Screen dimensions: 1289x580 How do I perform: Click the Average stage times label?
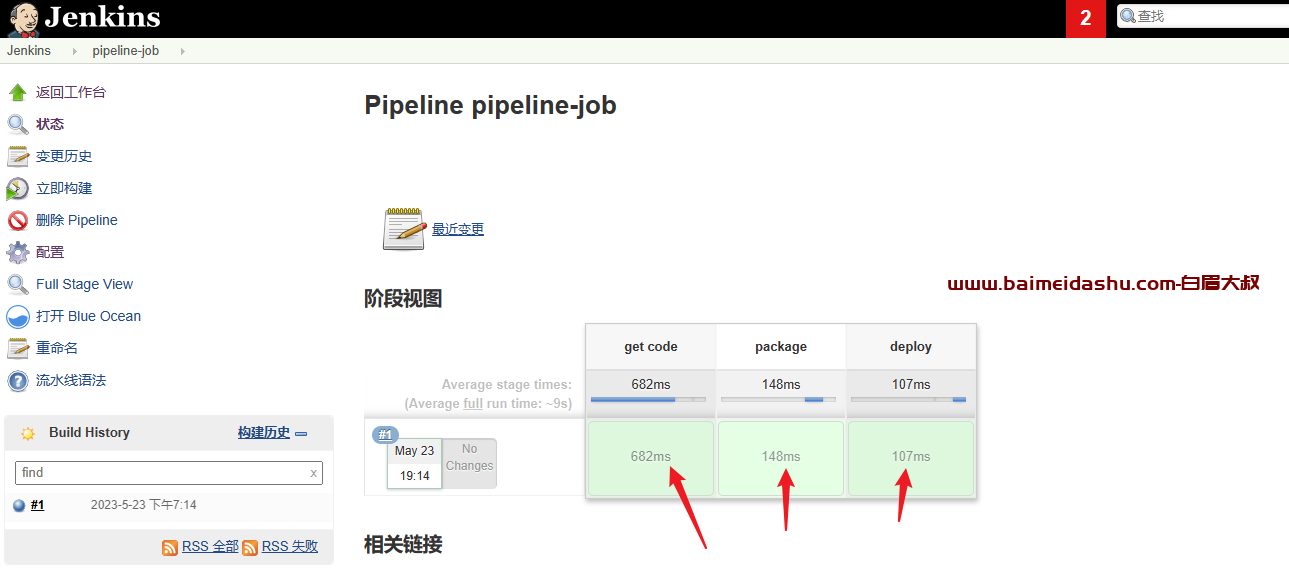pyautogui.click(x=507, y=384)
